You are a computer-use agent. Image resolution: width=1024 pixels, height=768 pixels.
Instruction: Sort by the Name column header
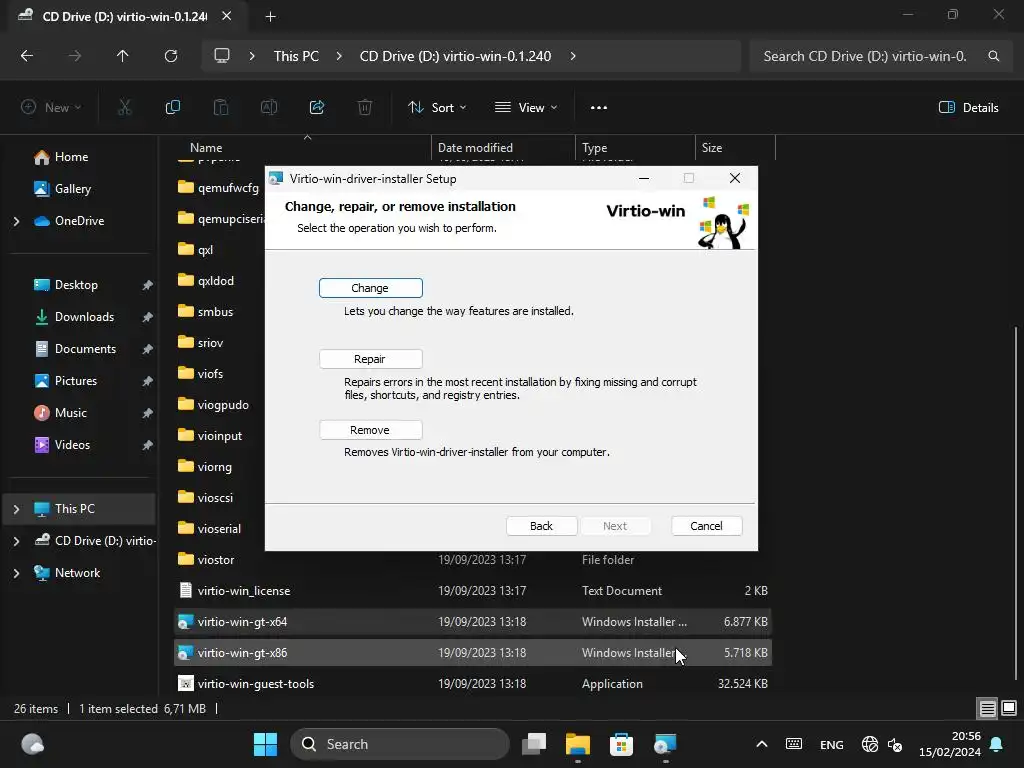(x=206, y=148)
